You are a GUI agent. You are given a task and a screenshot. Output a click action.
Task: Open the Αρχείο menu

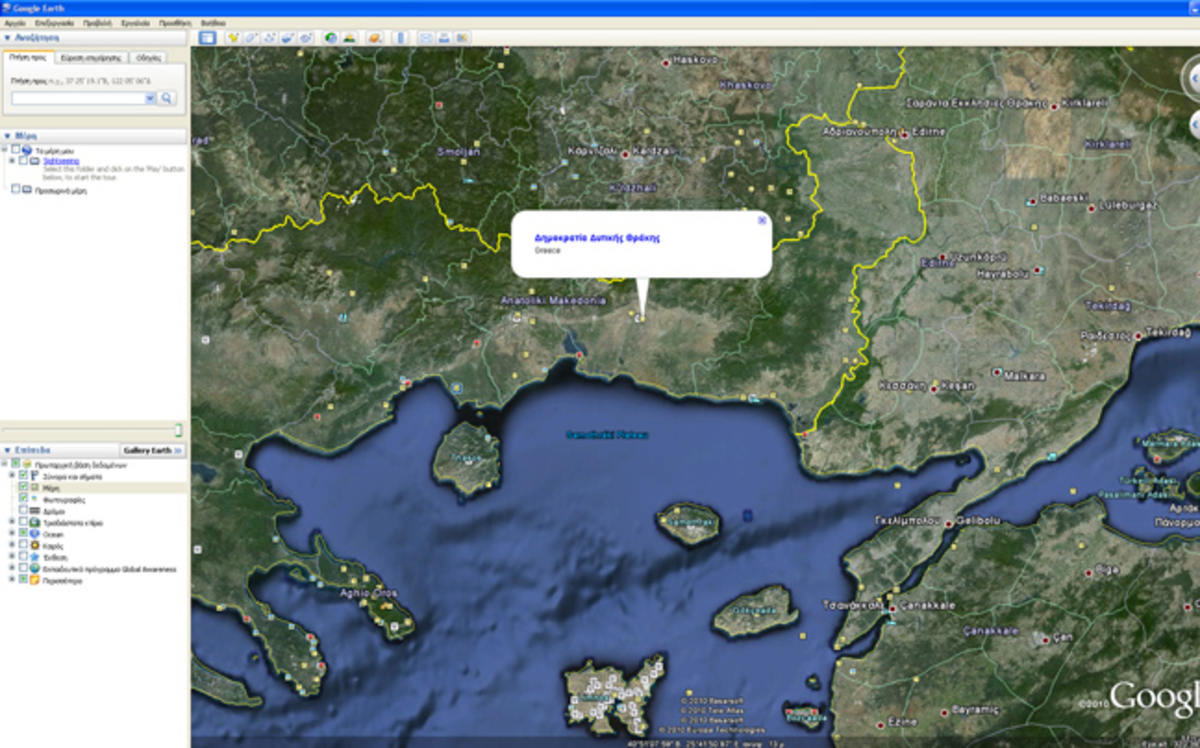(x=15, y=22)
